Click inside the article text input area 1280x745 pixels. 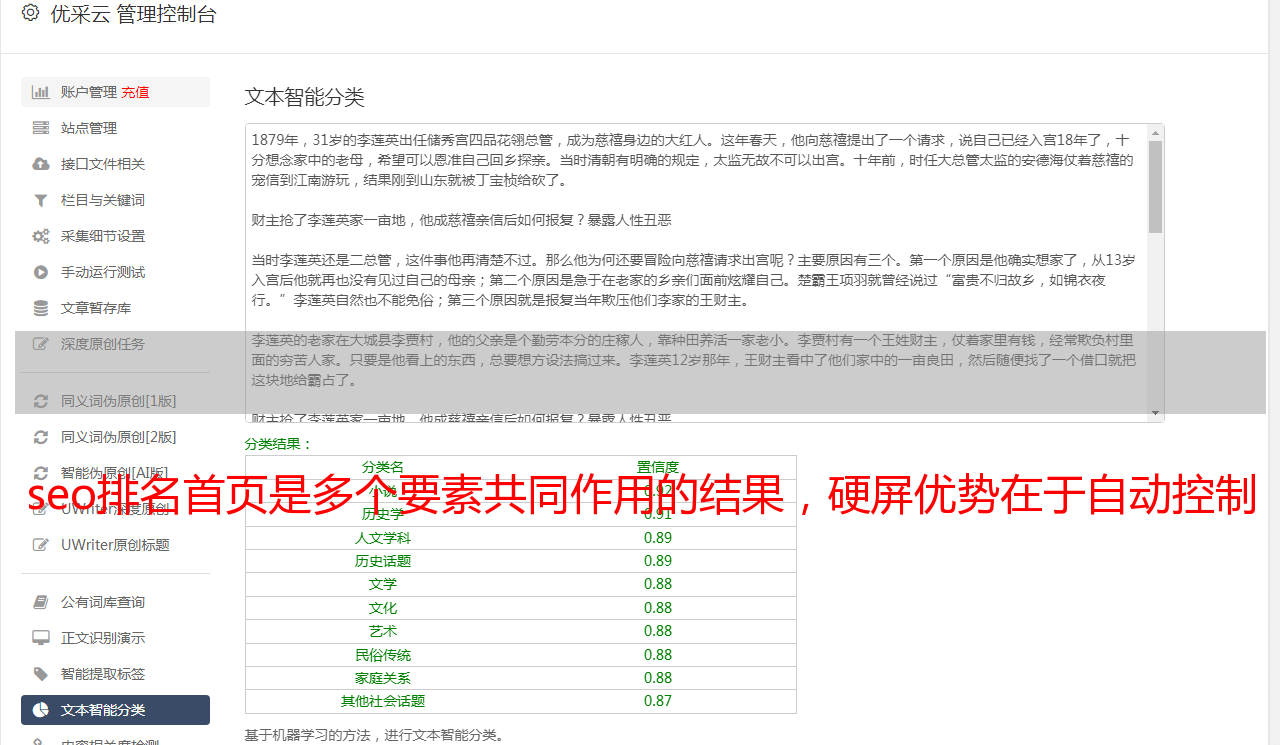click(x=696, y=273)
